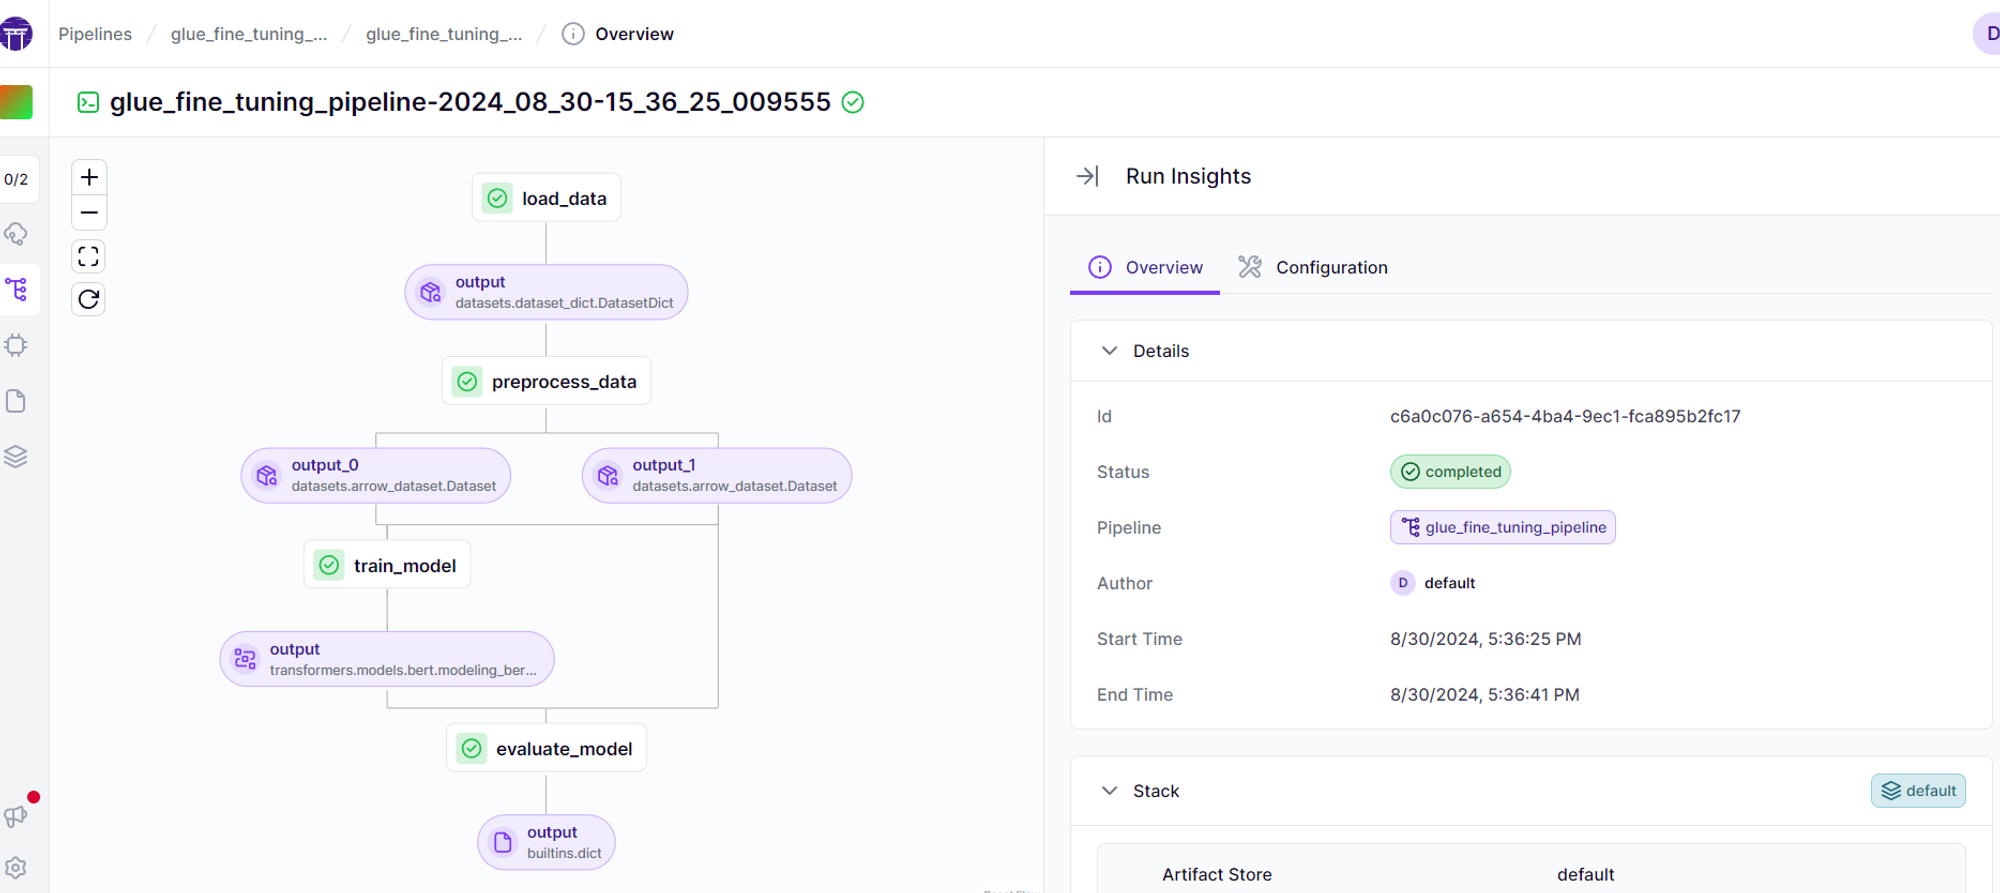The image size is (2000, 893).
Task: Click the completed status badge
Action: (1450, 472)
